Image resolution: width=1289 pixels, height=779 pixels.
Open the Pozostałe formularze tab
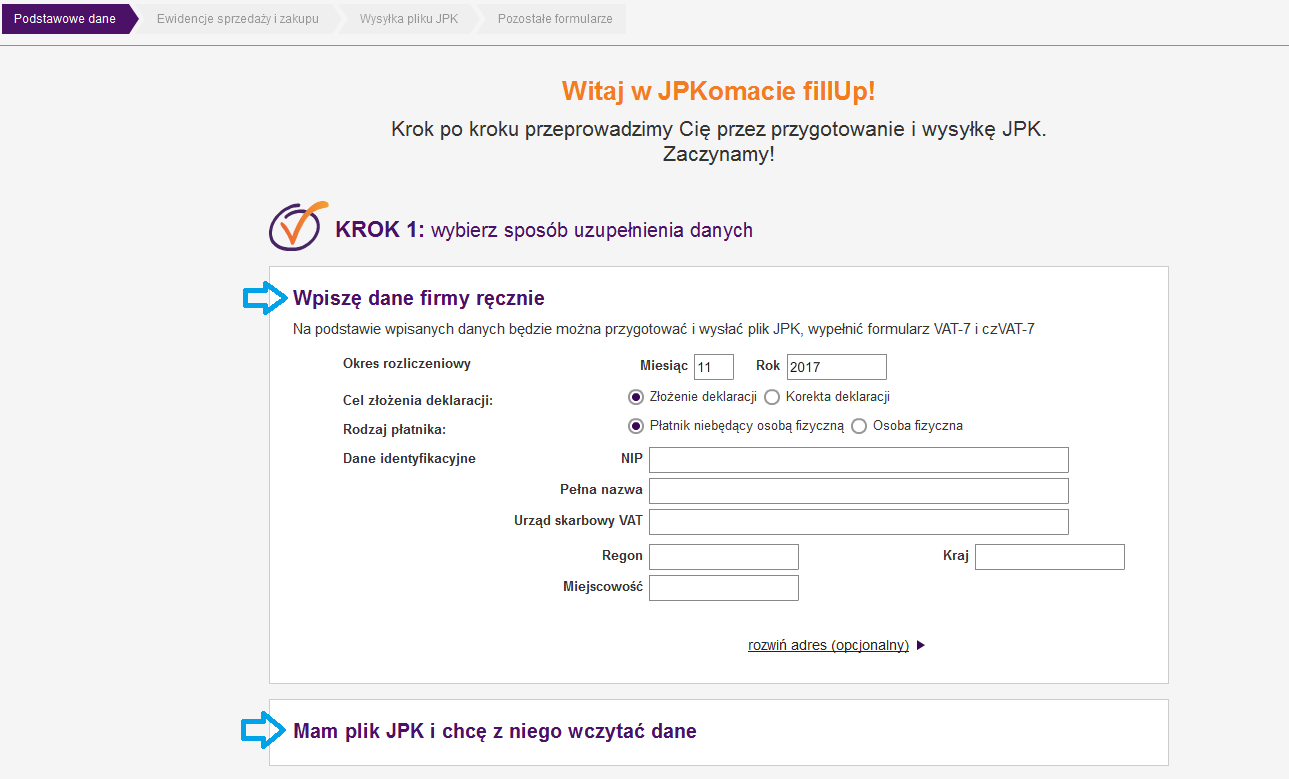pos(555,19)
